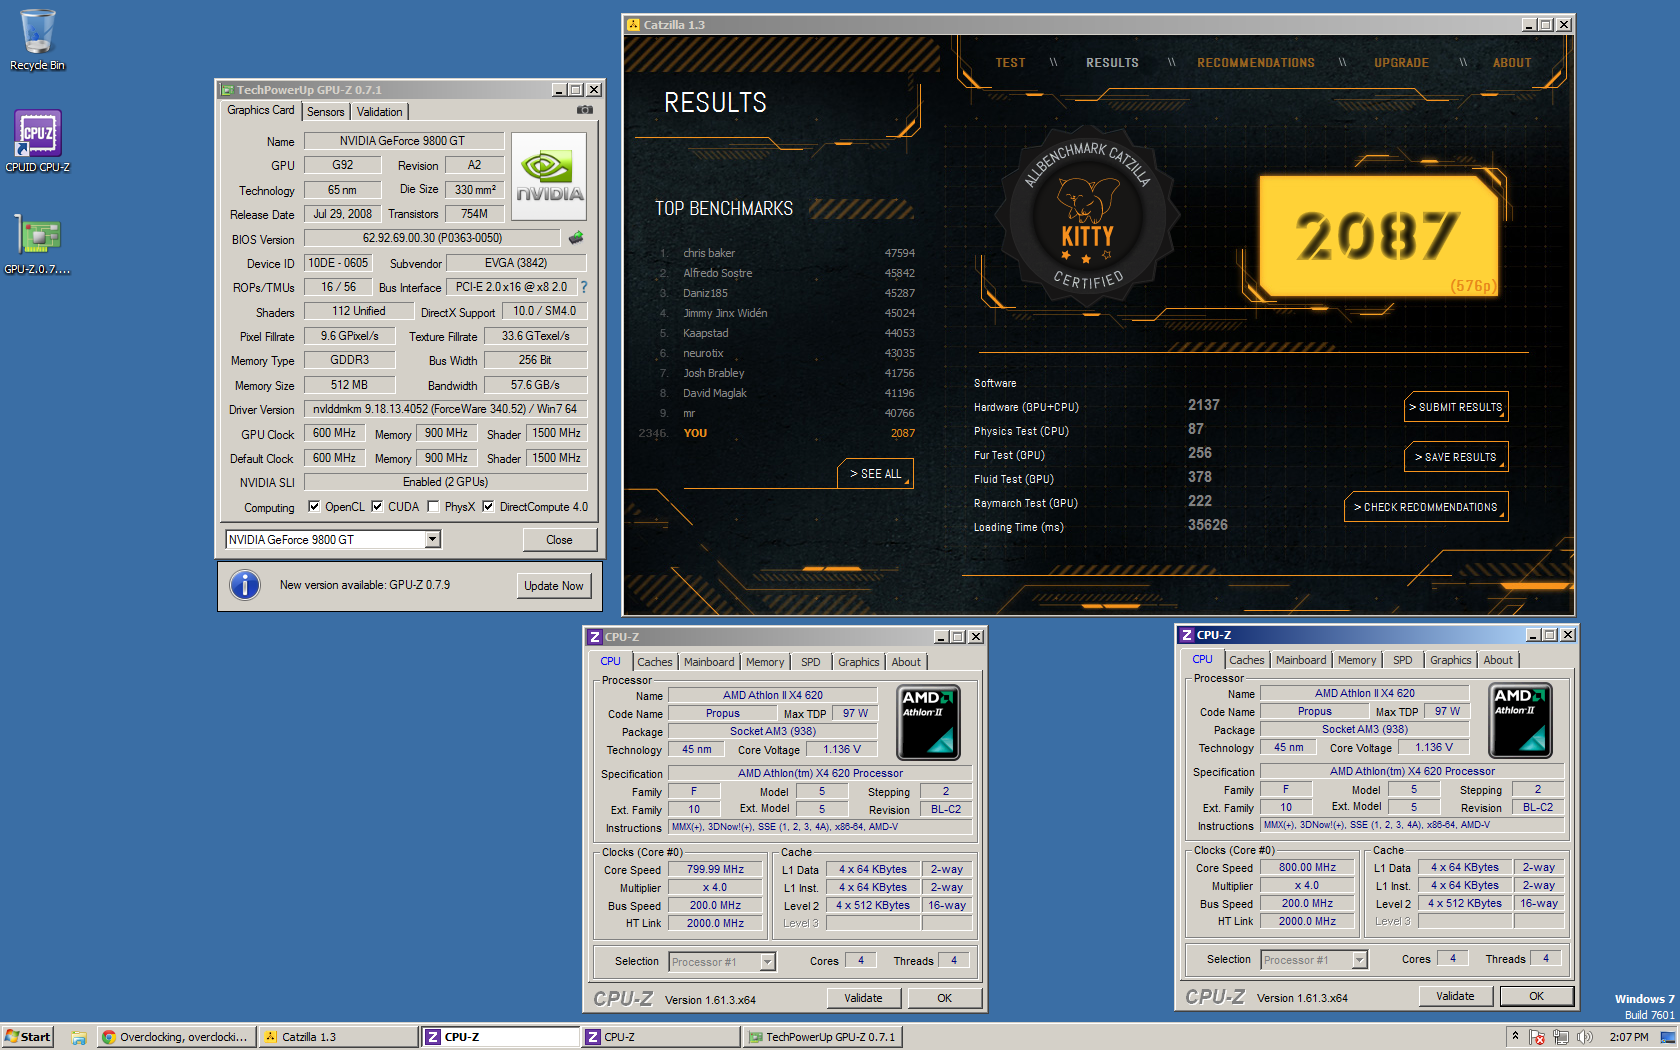Viewport: 1680px width, 1050px height.
Task: Click Update Now in GPU-Z notice
Action: click(x=554, y=586)
